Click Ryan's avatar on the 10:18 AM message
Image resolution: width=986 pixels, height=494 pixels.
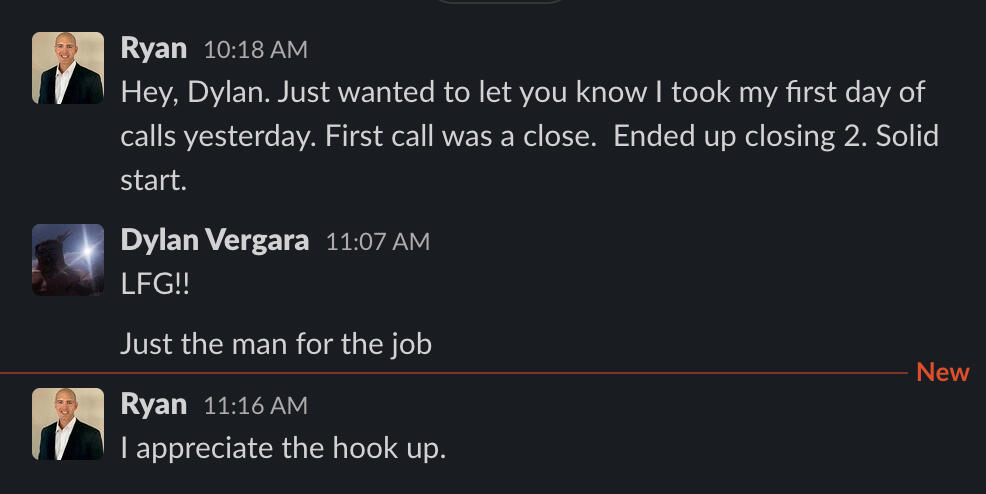pyautogui.click(x=68, y=68)
